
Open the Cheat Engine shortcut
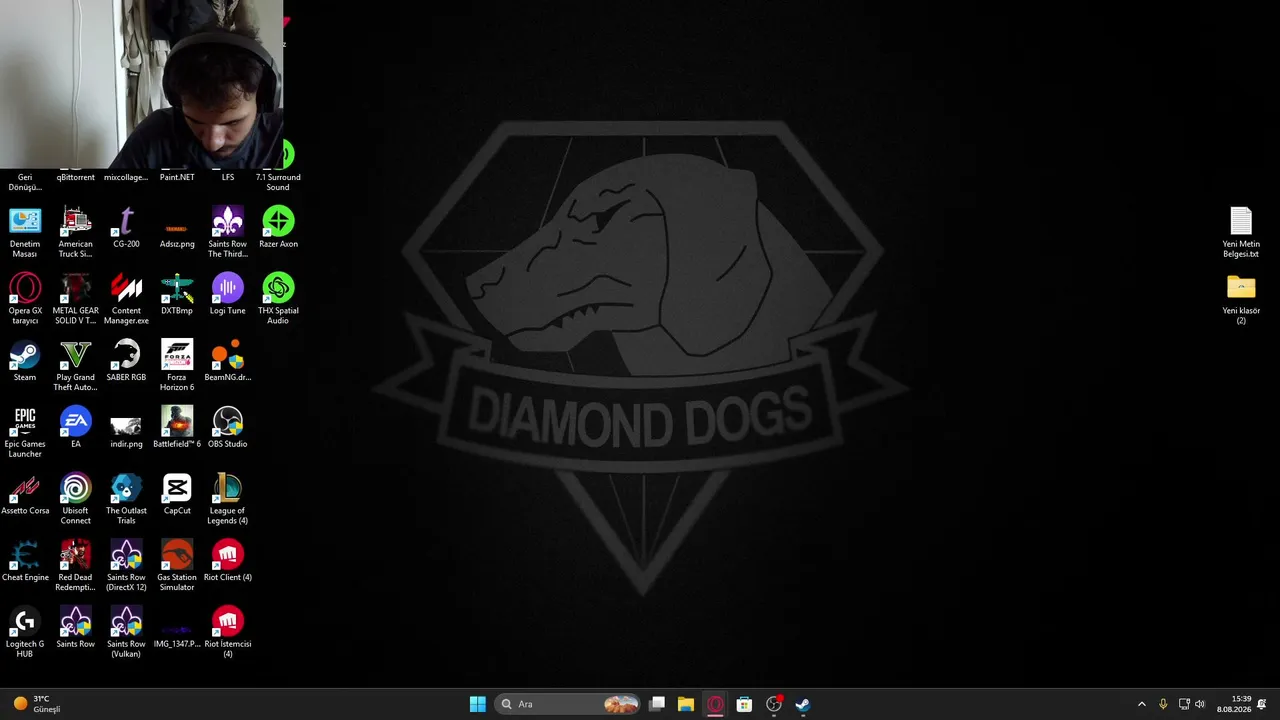[25, 561]
